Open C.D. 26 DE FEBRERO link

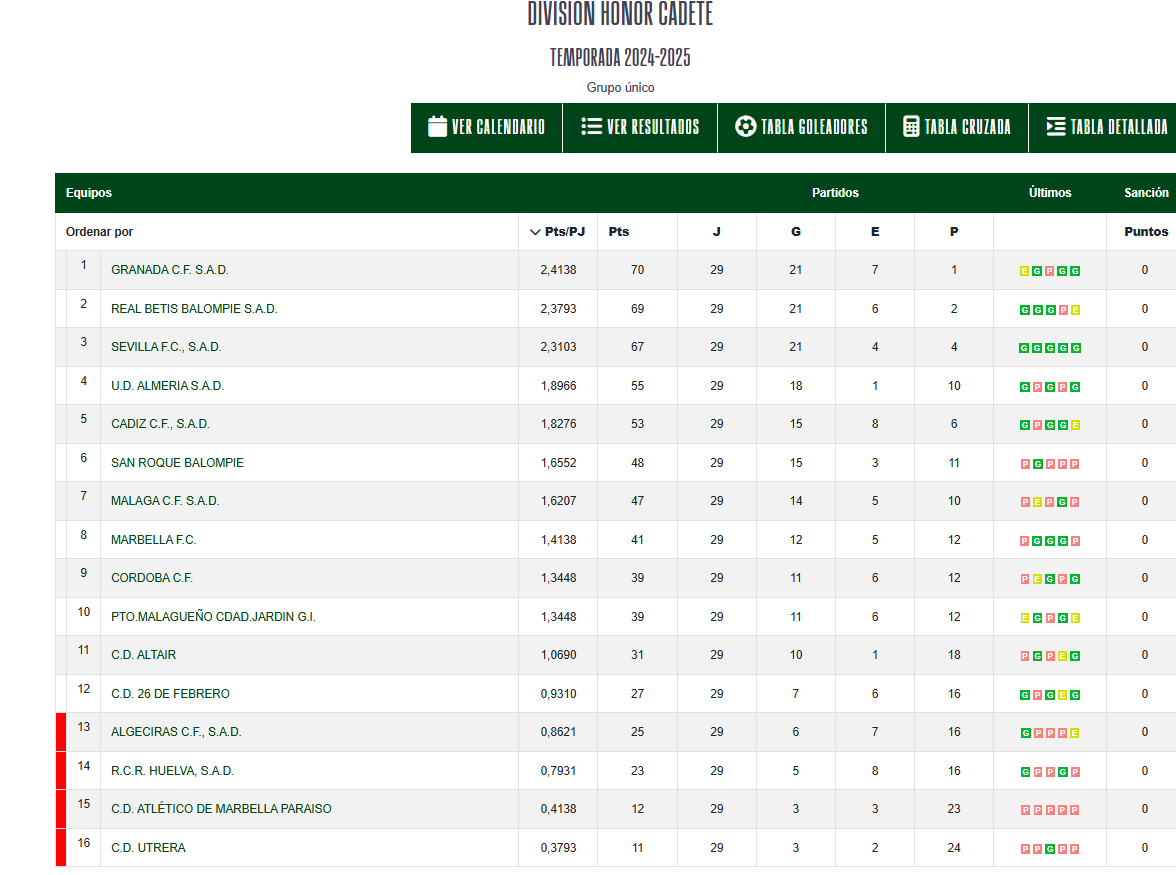[170, 694]
